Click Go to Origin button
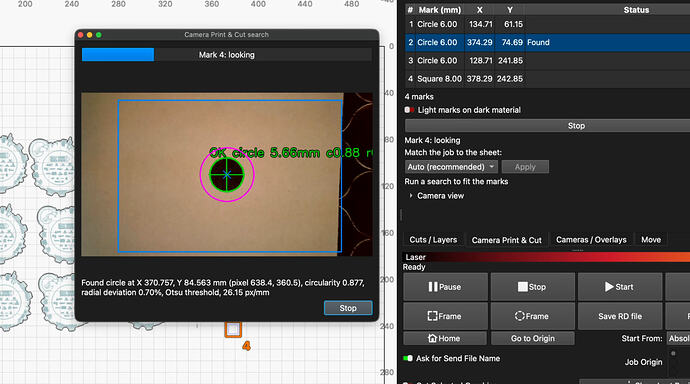This screenshot has height=384, width=690. (x=532, y=338)
